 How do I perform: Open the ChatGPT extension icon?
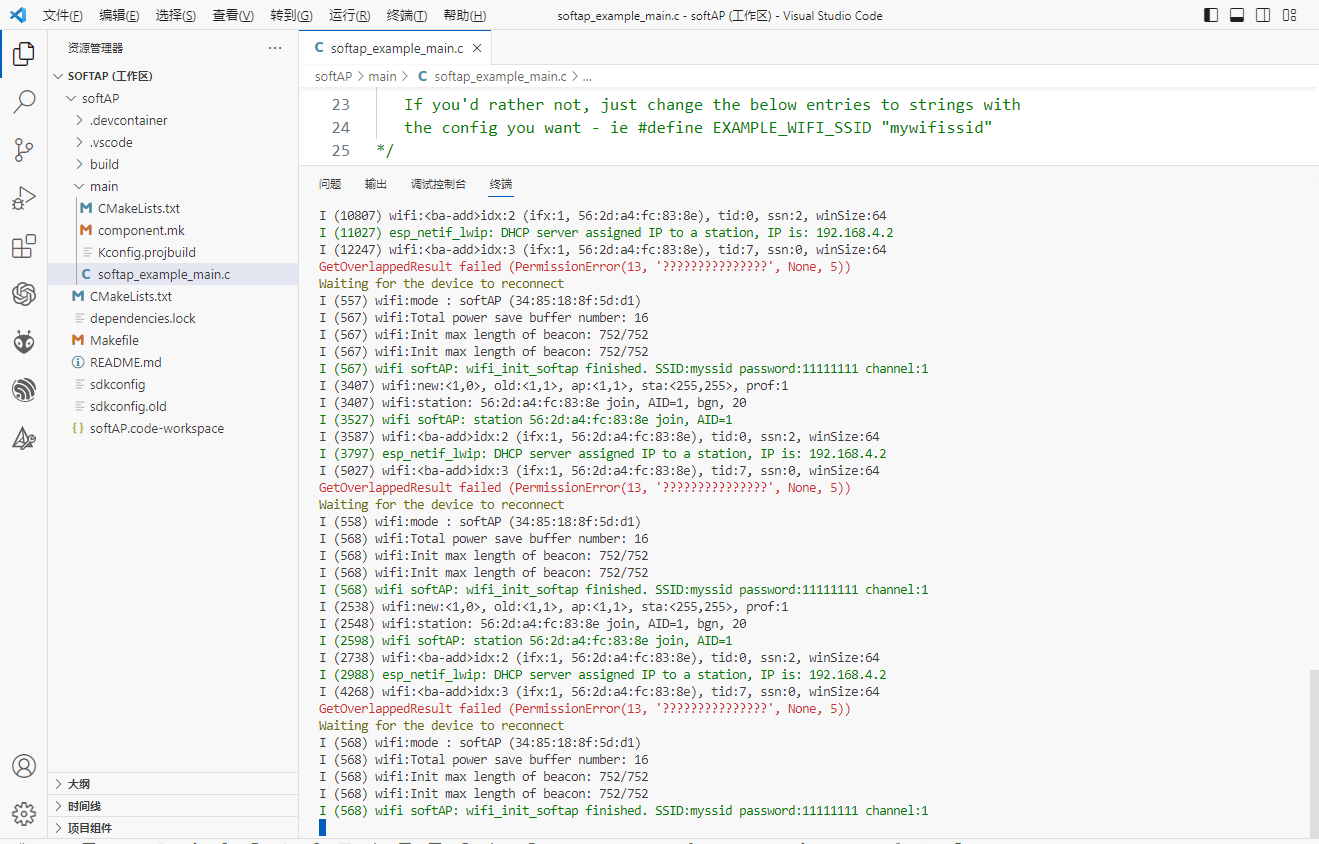point(24,294)
